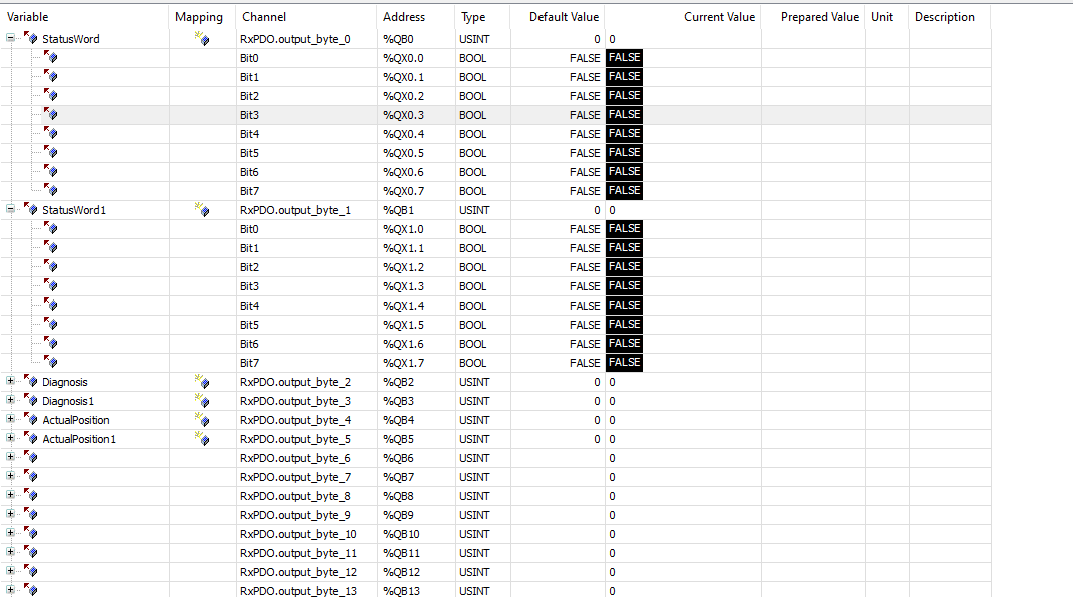The image size is (1074, 598).
Task: Click the Current Value column header
Action: pos(719,17)
